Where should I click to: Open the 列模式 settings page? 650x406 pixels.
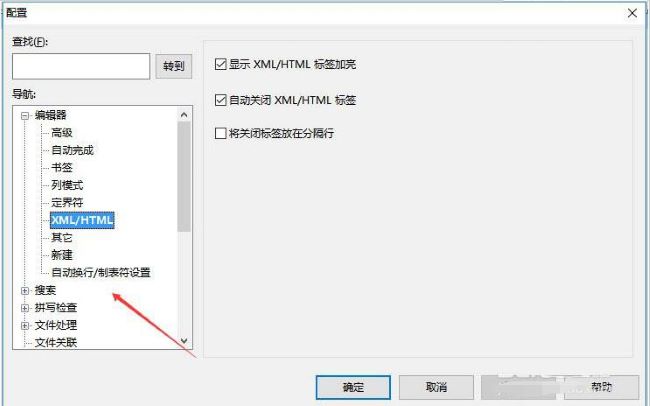click(x=67, y=185)
